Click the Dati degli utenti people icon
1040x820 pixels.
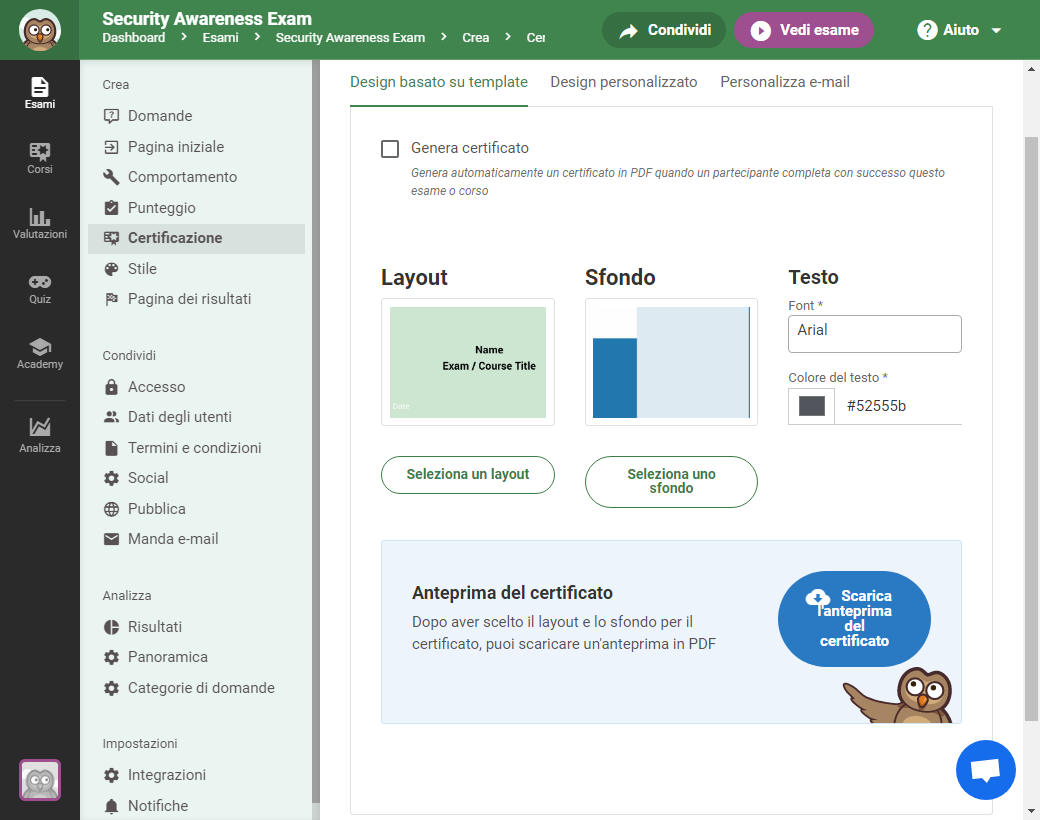[x=111, y=417]
